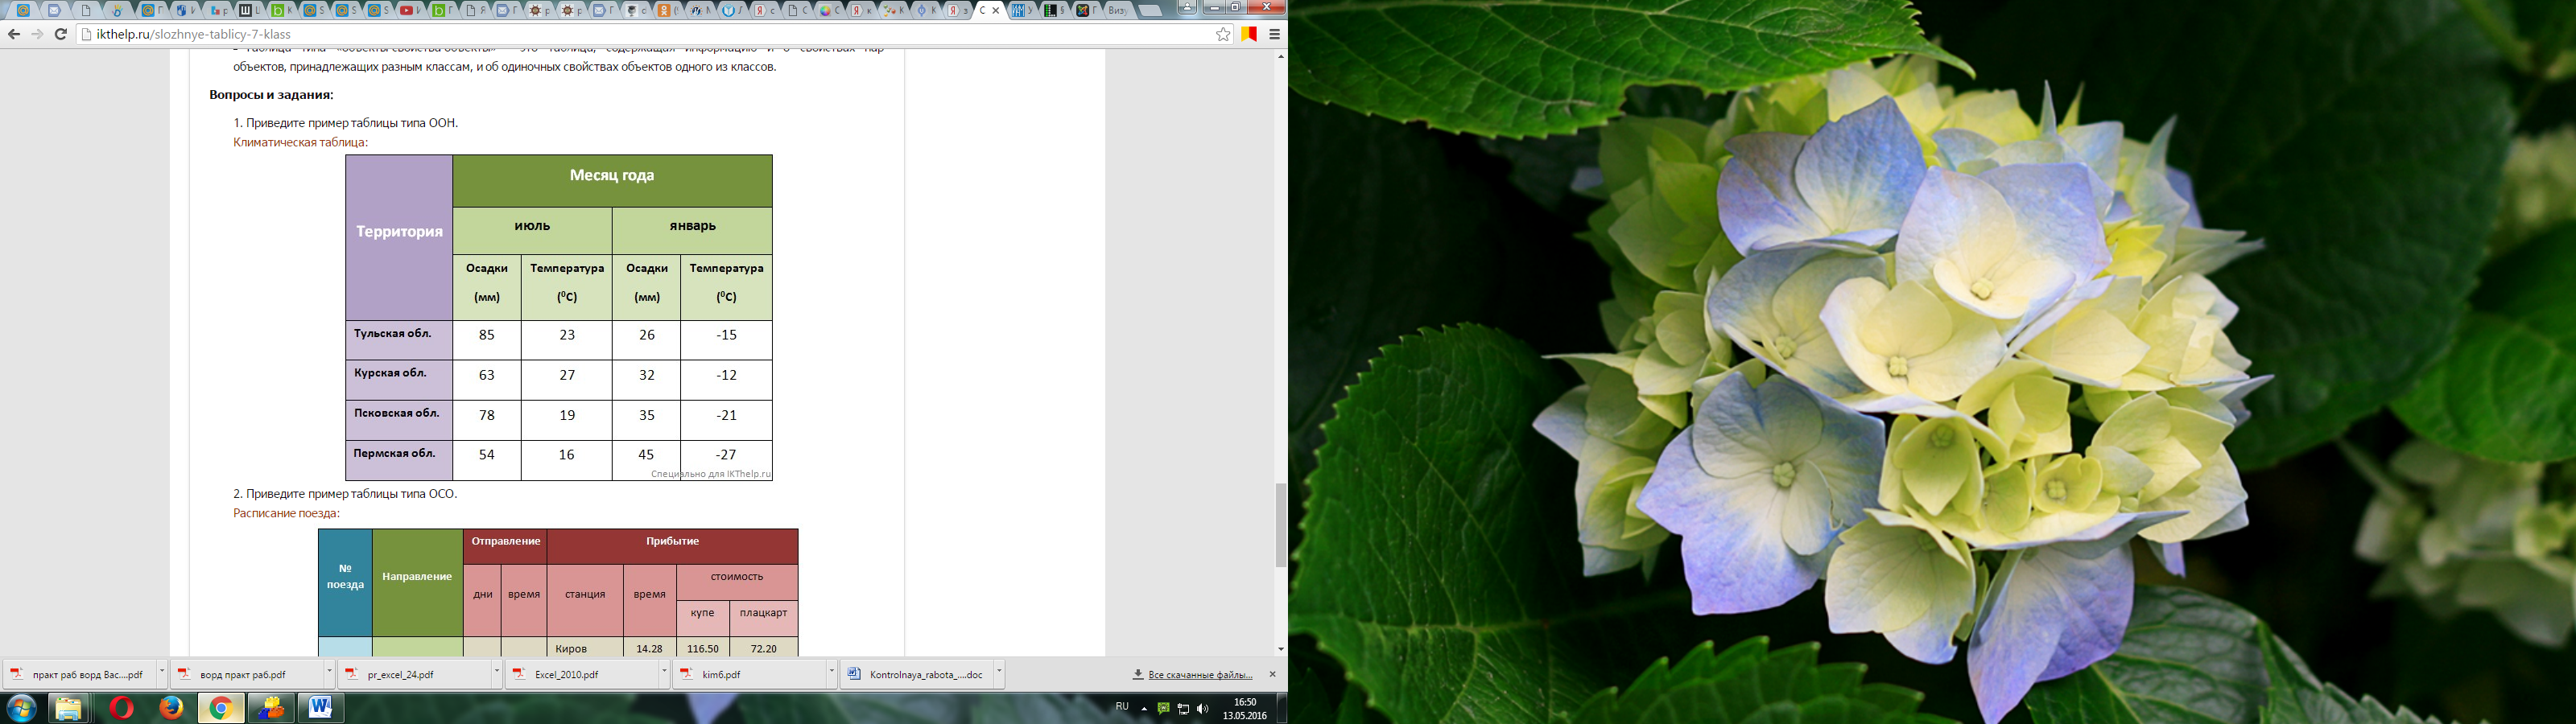
Task: Open Windows Explorer folder icon on taskbar
Action: 68,709
